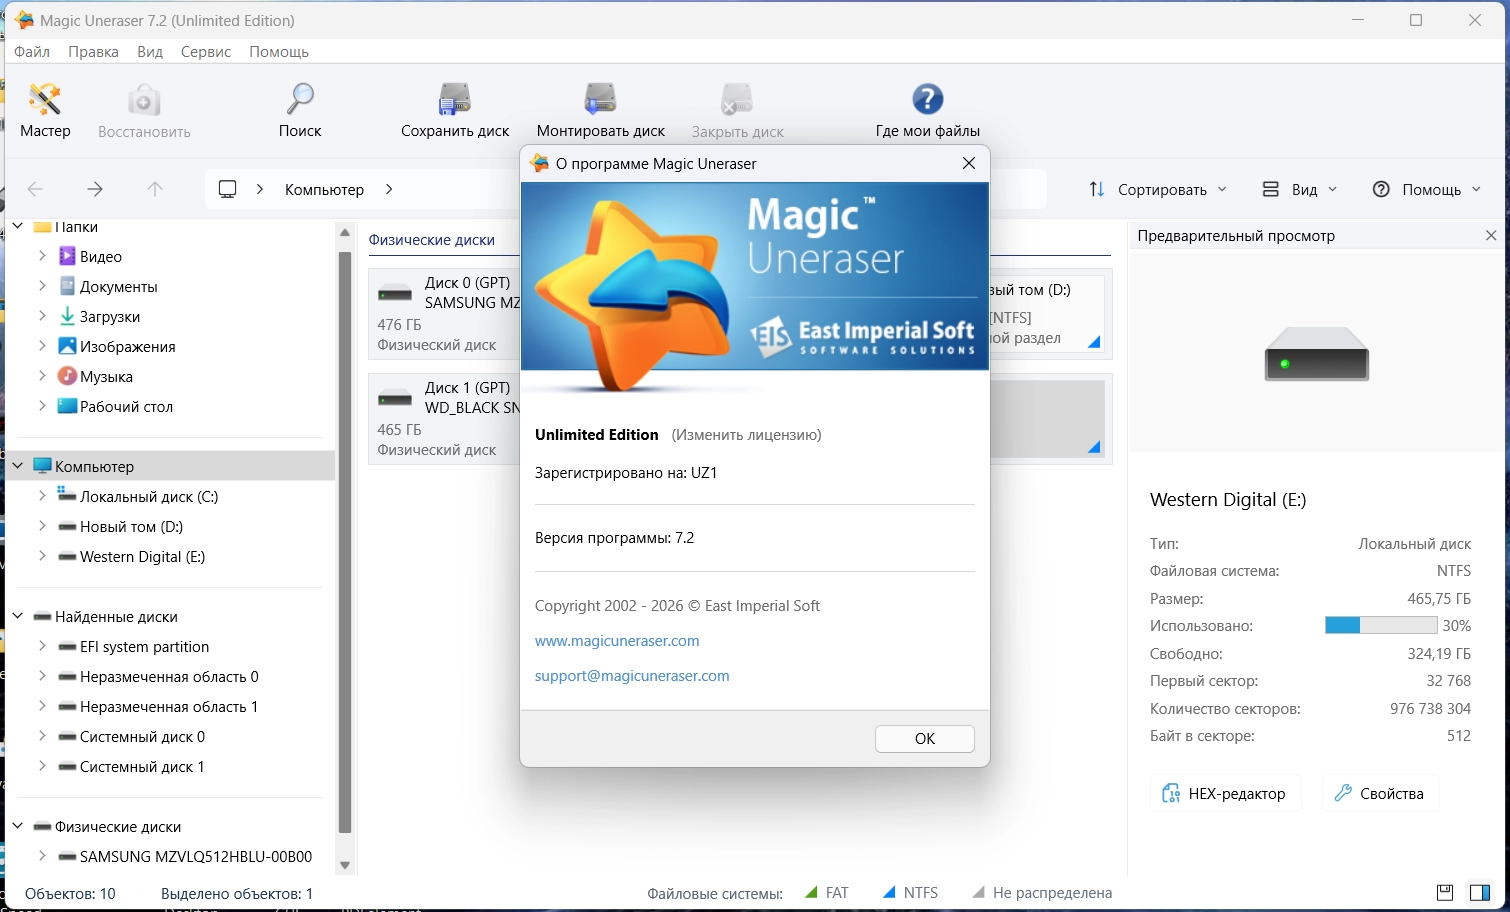Select the Диск 0 (GPT) SAMSUNG tile
This screenshot has height=912, width=1510.
(x=445, y=313)
